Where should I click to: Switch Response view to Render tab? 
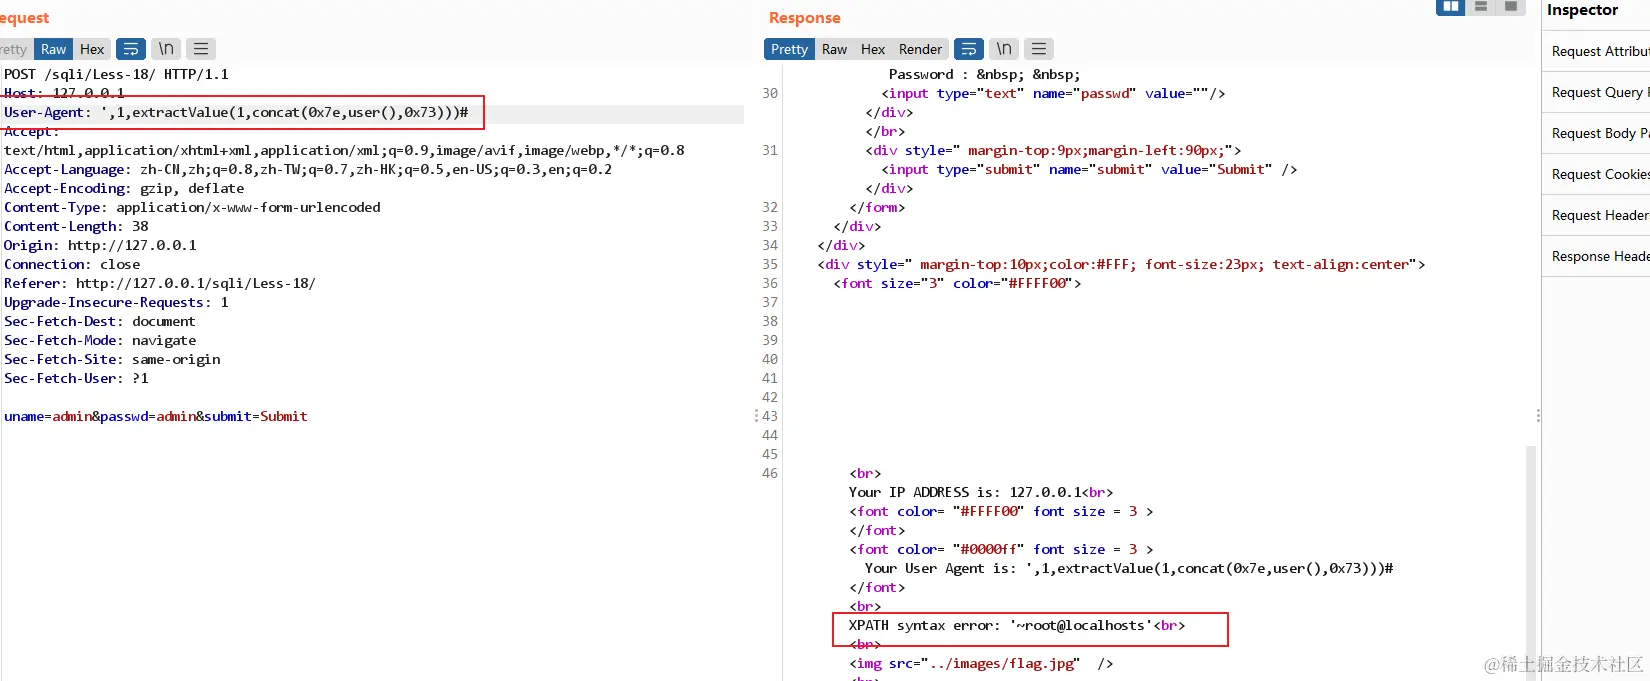(x=920, y=49)
